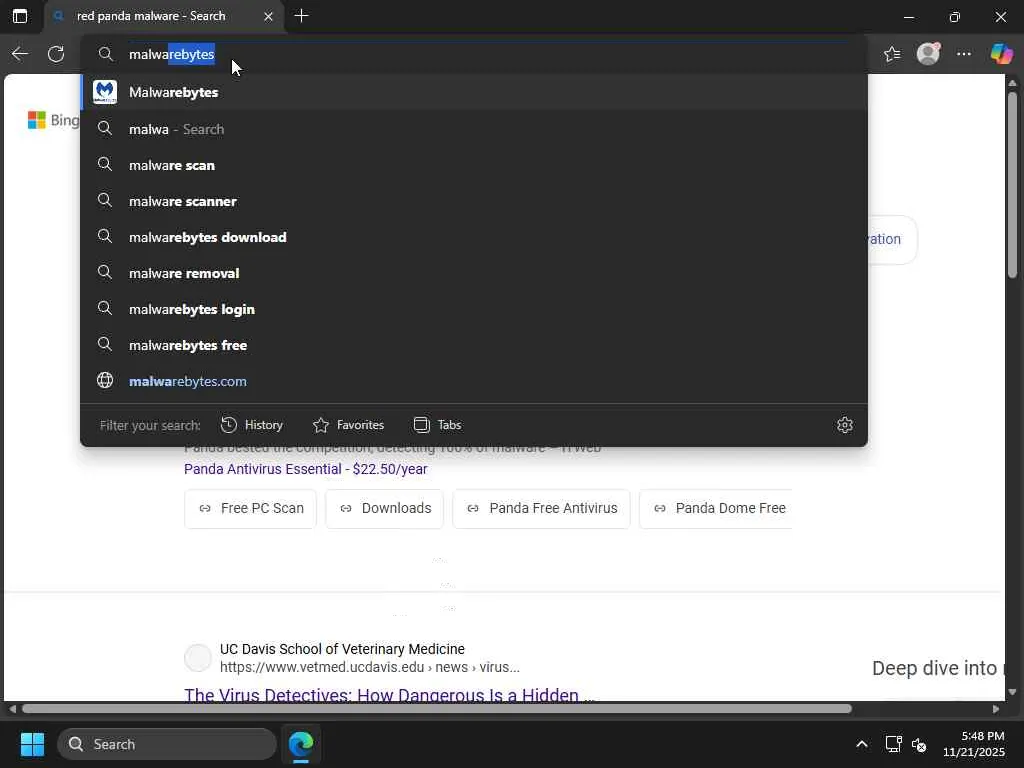Click the Free PC Scan button
1024x768 pixels.
point(251,508)
